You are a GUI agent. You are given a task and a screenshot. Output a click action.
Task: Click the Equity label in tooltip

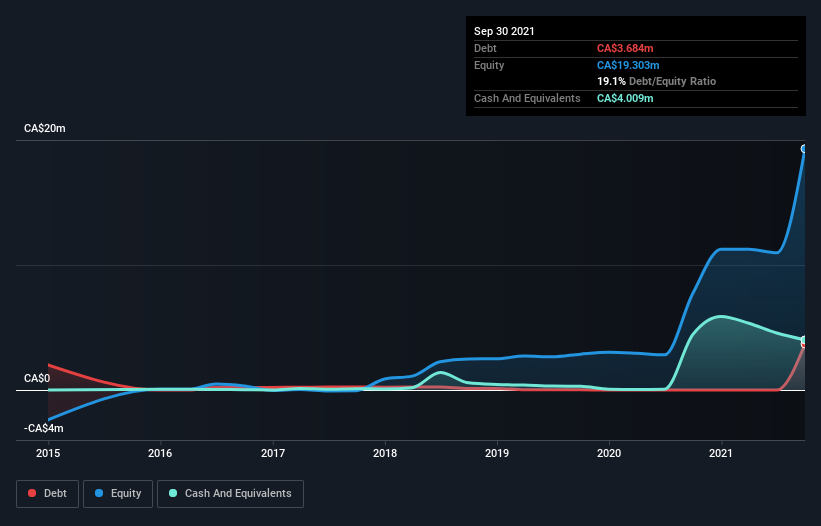489,65
